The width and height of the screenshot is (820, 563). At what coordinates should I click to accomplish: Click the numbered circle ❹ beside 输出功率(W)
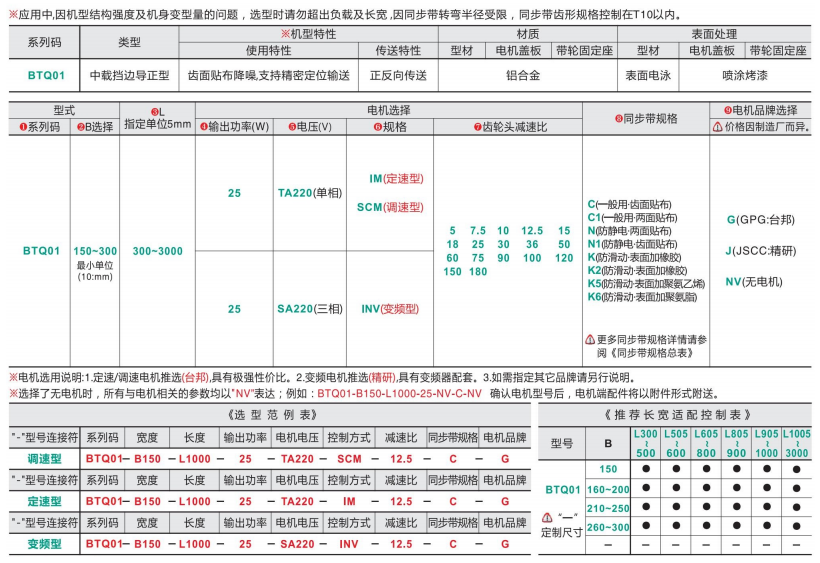coord(203,127)
